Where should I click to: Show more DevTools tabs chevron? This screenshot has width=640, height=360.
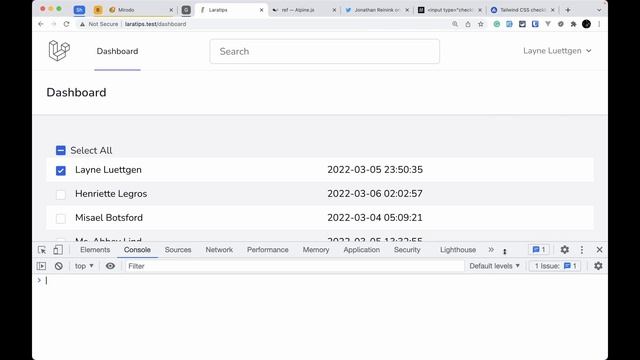(491, 249)
